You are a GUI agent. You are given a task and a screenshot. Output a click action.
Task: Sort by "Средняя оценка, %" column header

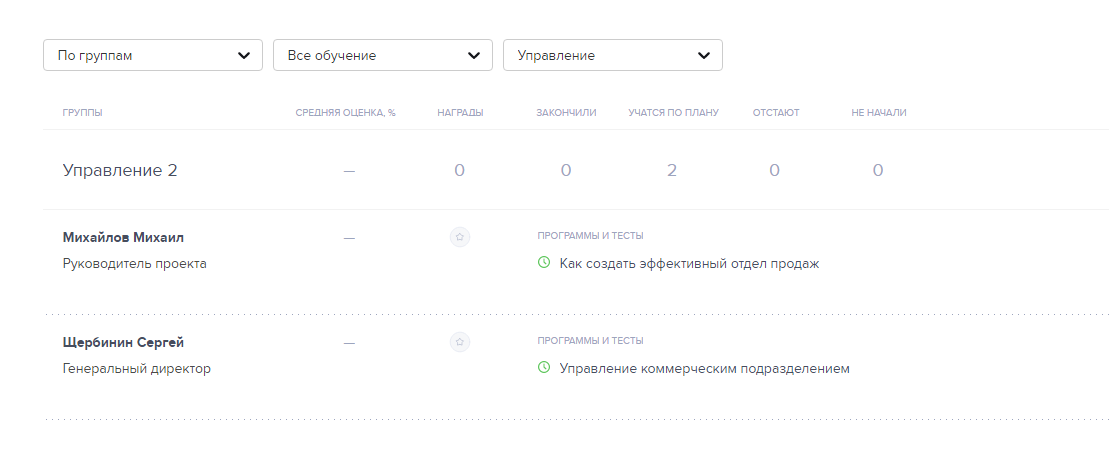point(345,113)
